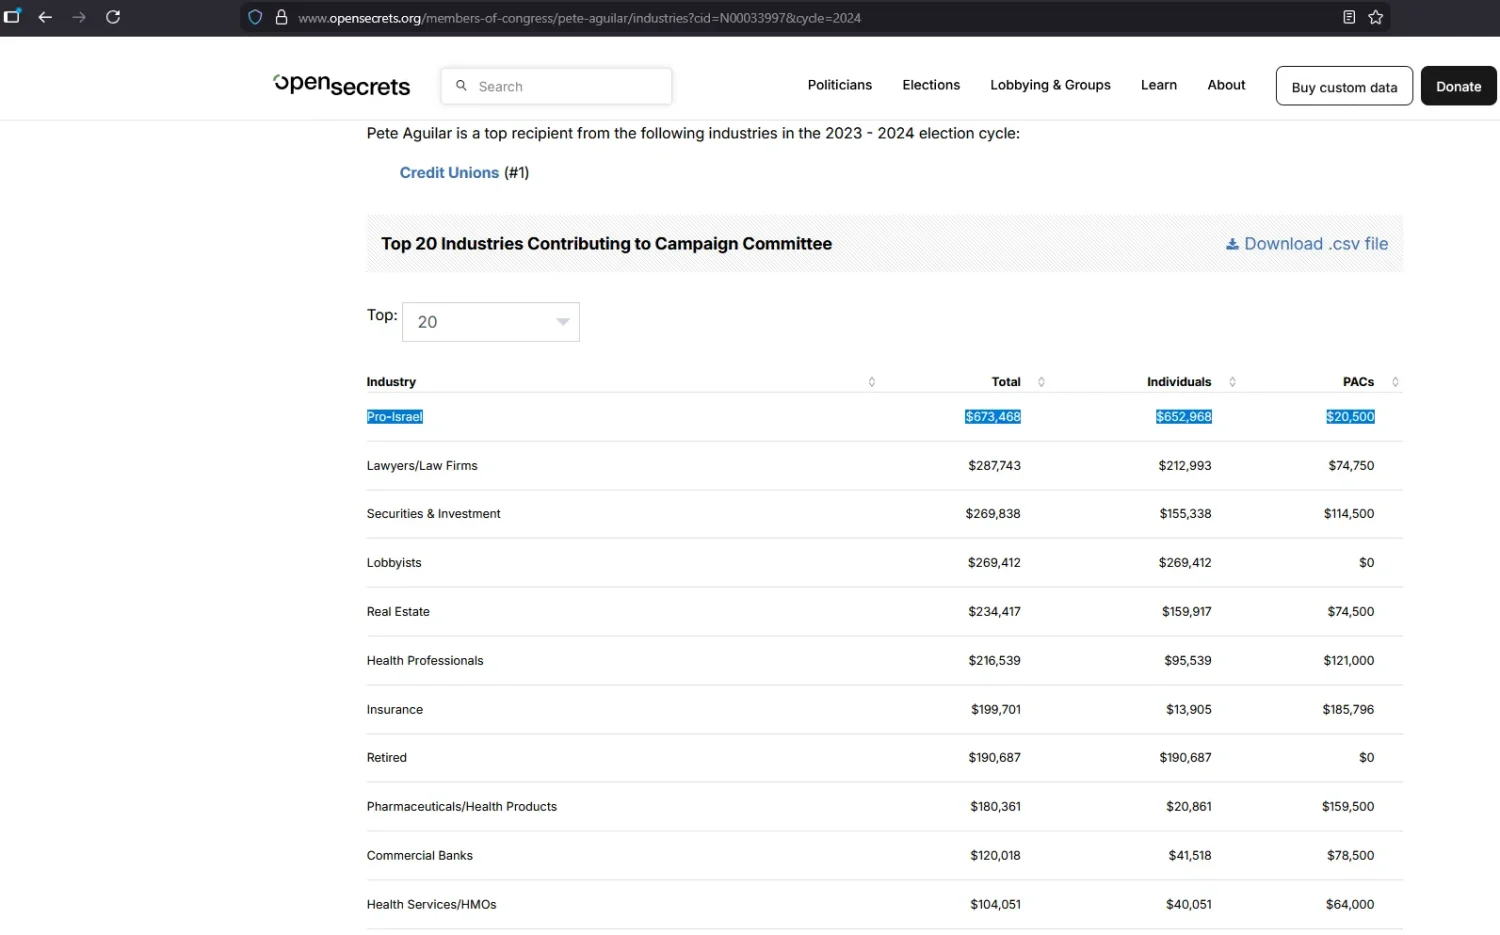Click the $185,796 PACs value for Insurance
The image size is (1500, 935).
(x=1348, y=710)
